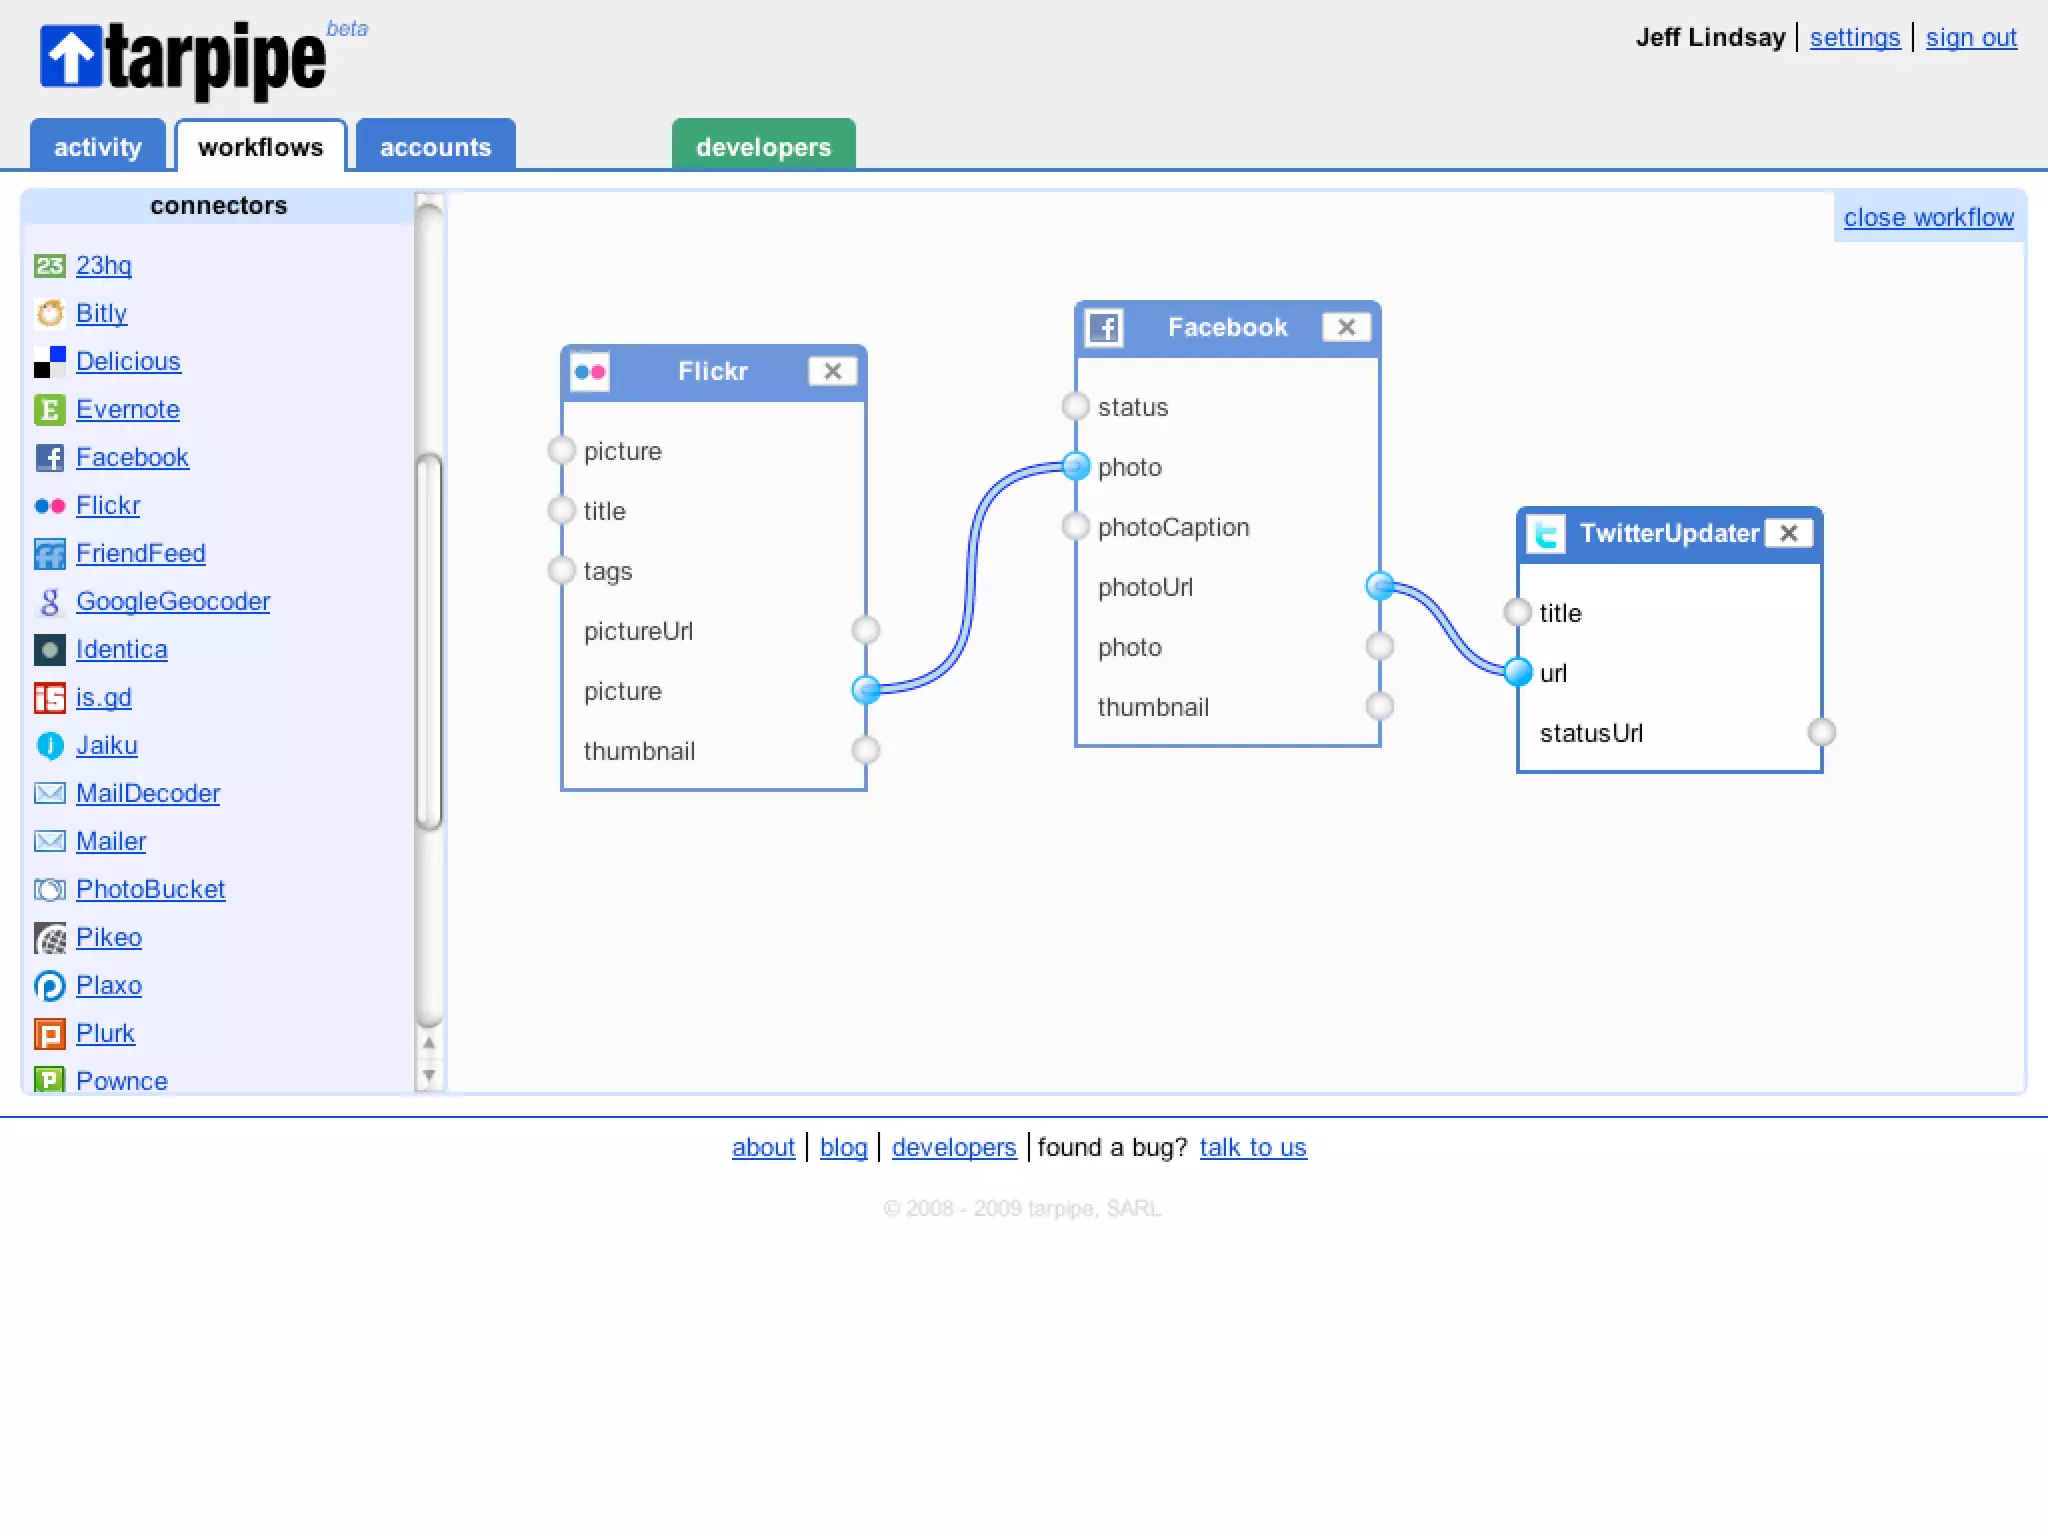This screenshot has height=1536, width=2048.
Task: Click the Jaiku connector icon
Action: click(x=49, y=745)
